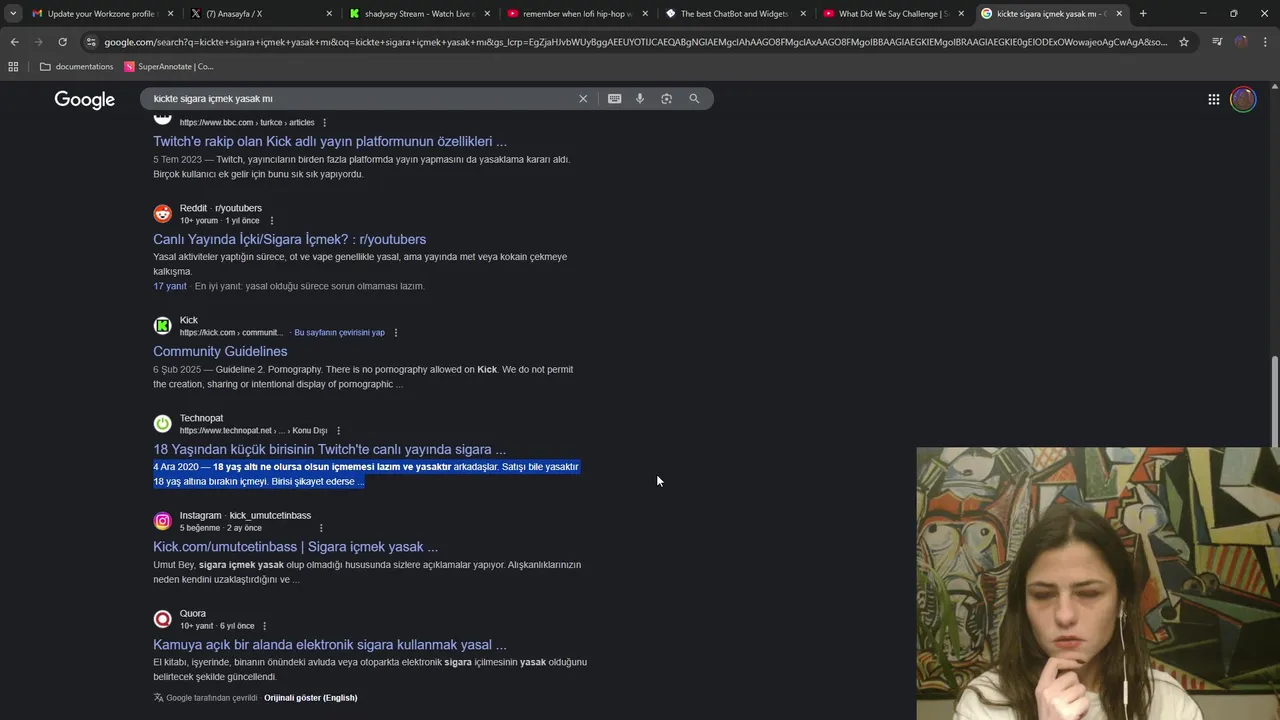Open the bookmarks bar apps grid
1280x720 pixels.
coord(13,66)
